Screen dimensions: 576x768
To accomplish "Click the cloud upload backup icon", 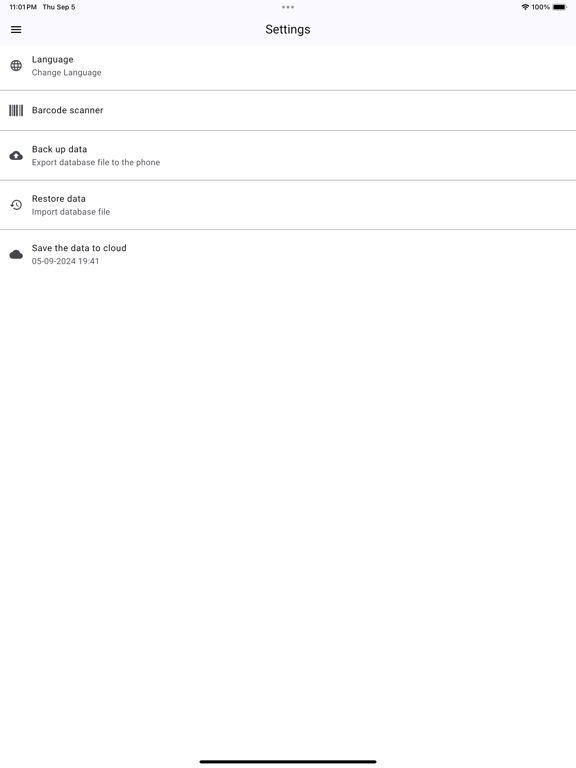I will (x=16, y=156).
